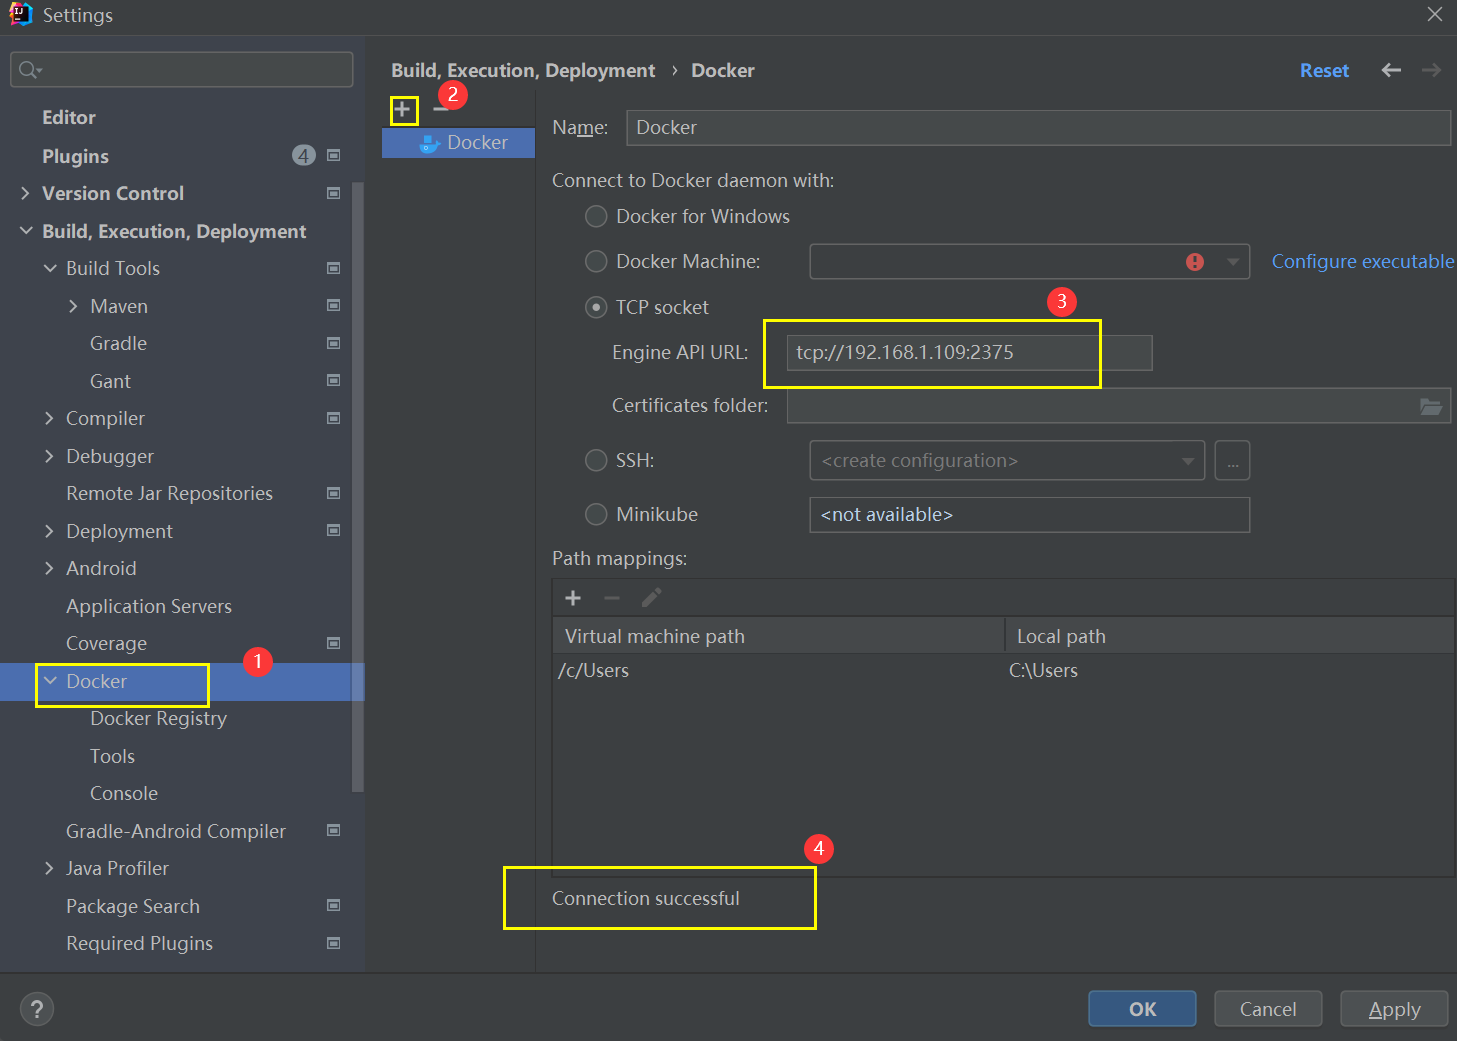Viewport: 1457px width, 1041px height.
Task: Select TCP socket radio option
Action: [x=596, y=307]
